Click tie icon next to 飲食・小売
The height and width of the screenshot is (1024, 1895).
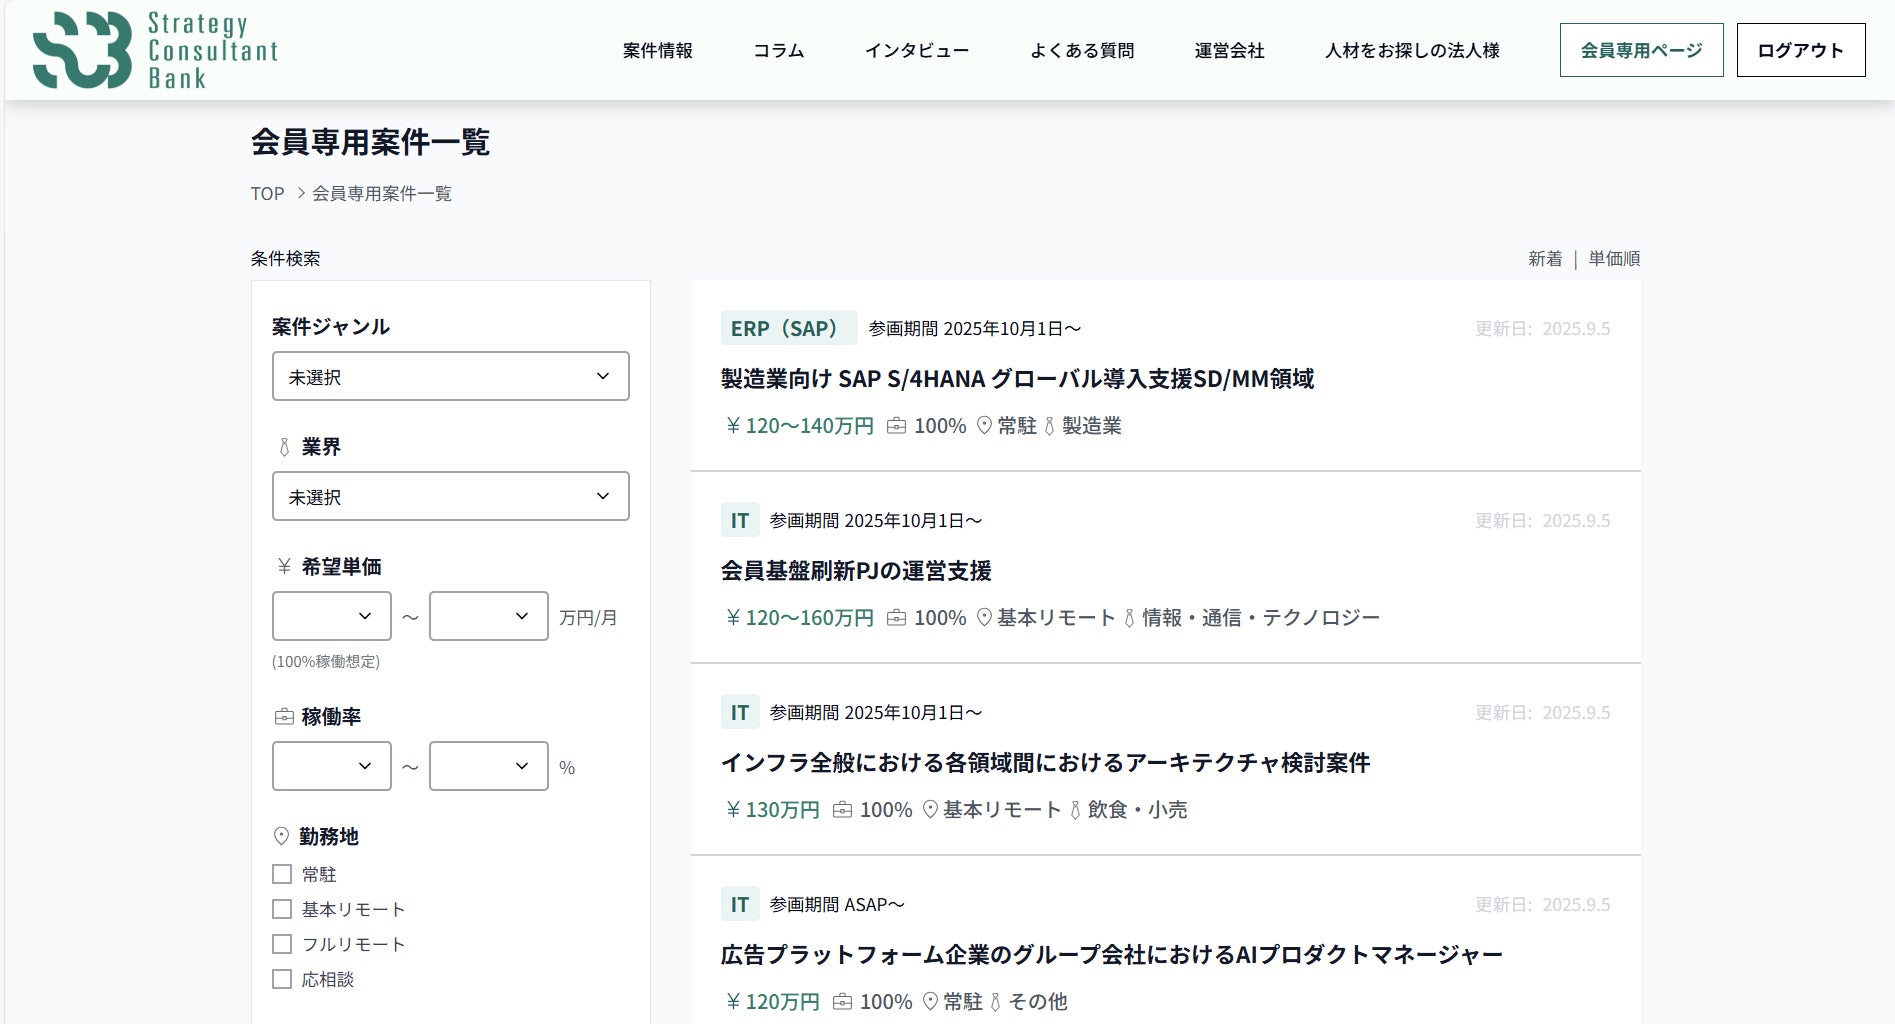pos(1076,810)
